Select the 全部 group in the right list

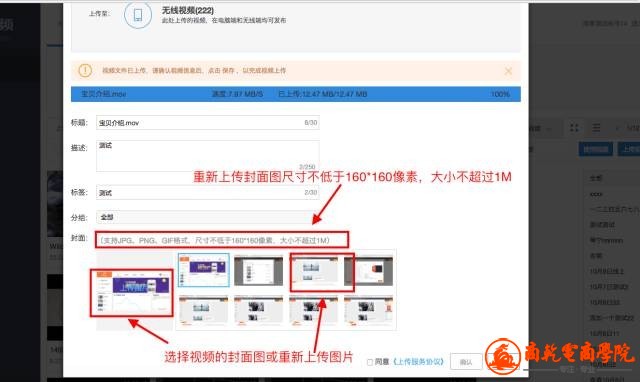(x=596, y=178)
